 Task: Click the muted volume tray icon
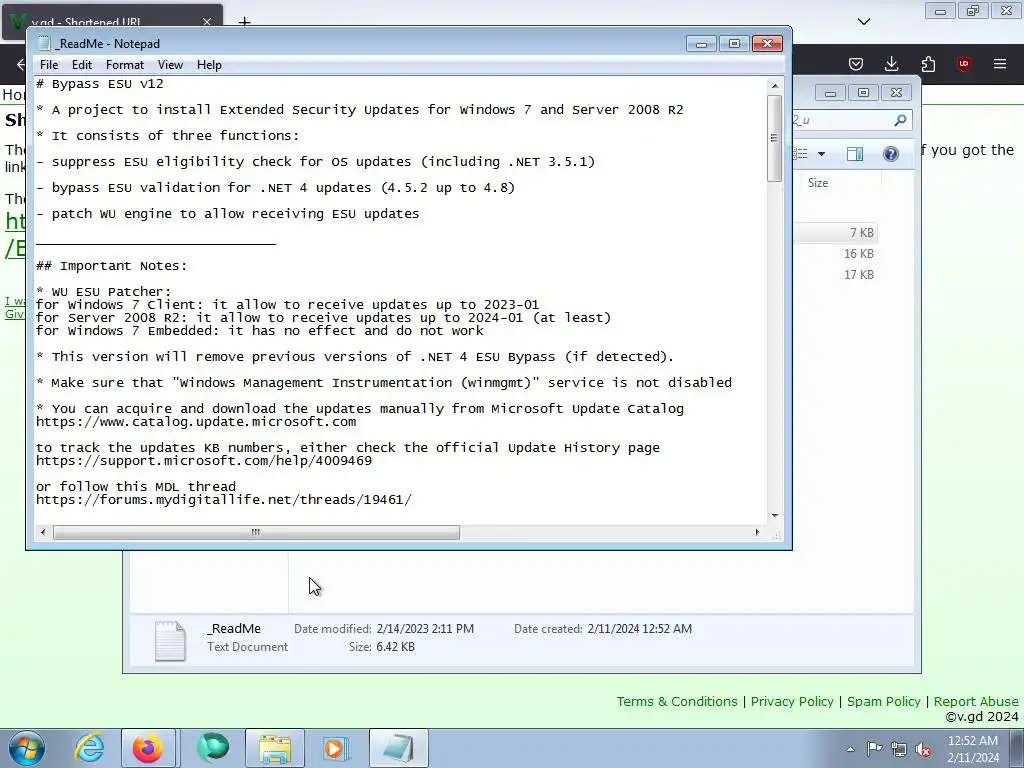click(923, 749)
